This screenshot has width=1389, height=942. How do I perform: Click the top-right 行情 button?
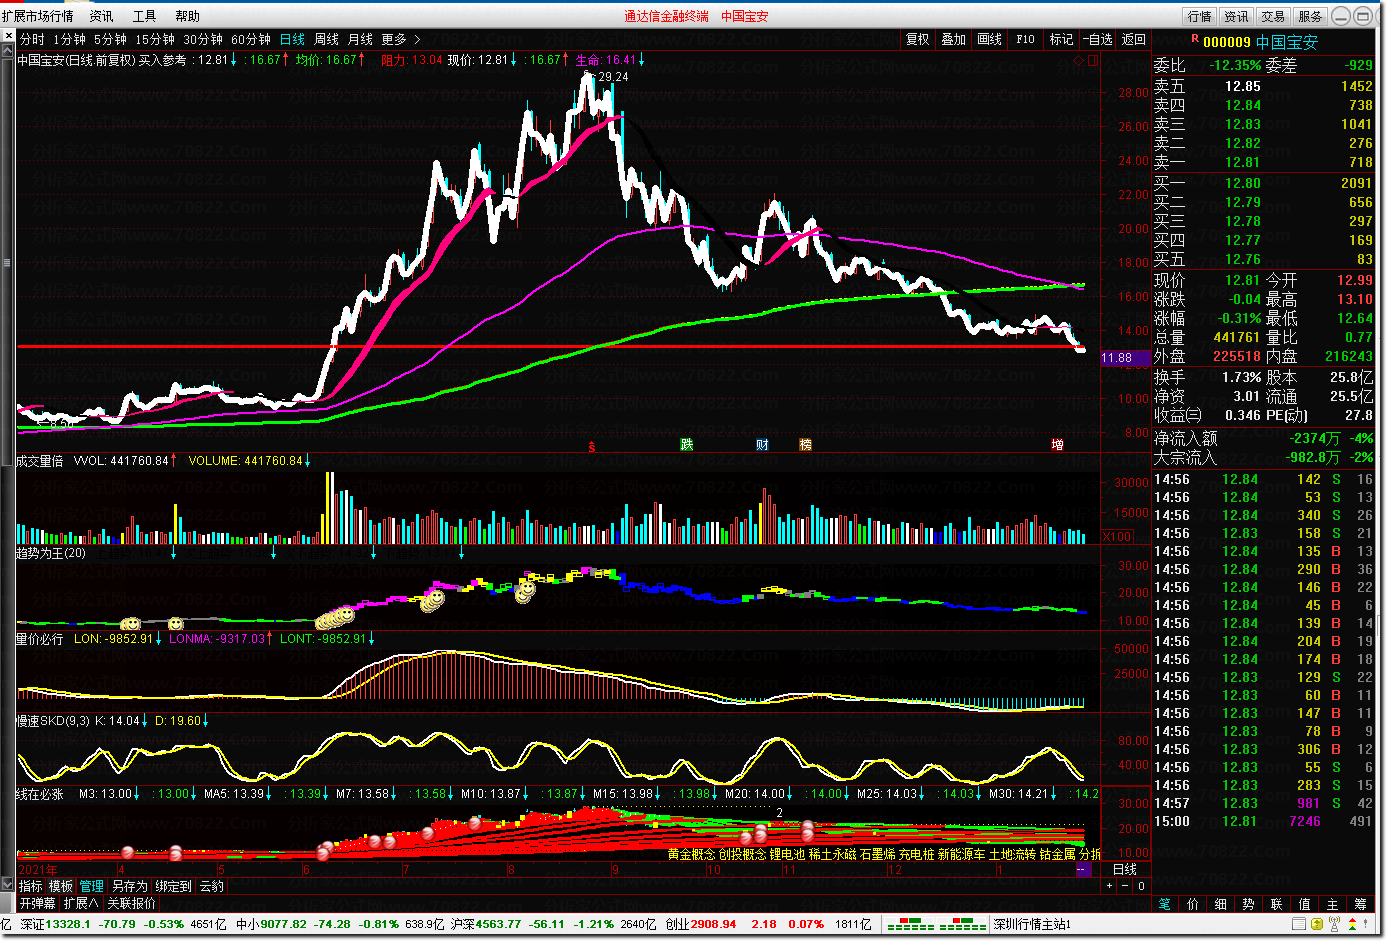1200,16
